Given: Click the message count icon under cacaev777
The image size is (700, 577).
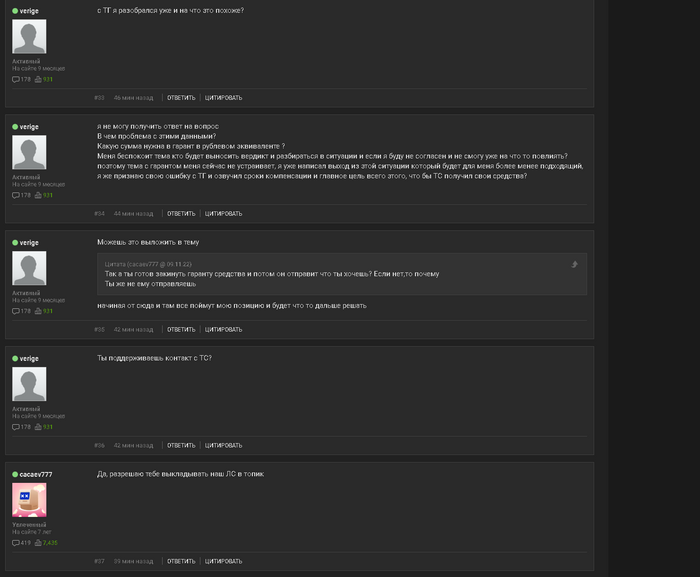Looking at the screenshot, I should (16, 543).
